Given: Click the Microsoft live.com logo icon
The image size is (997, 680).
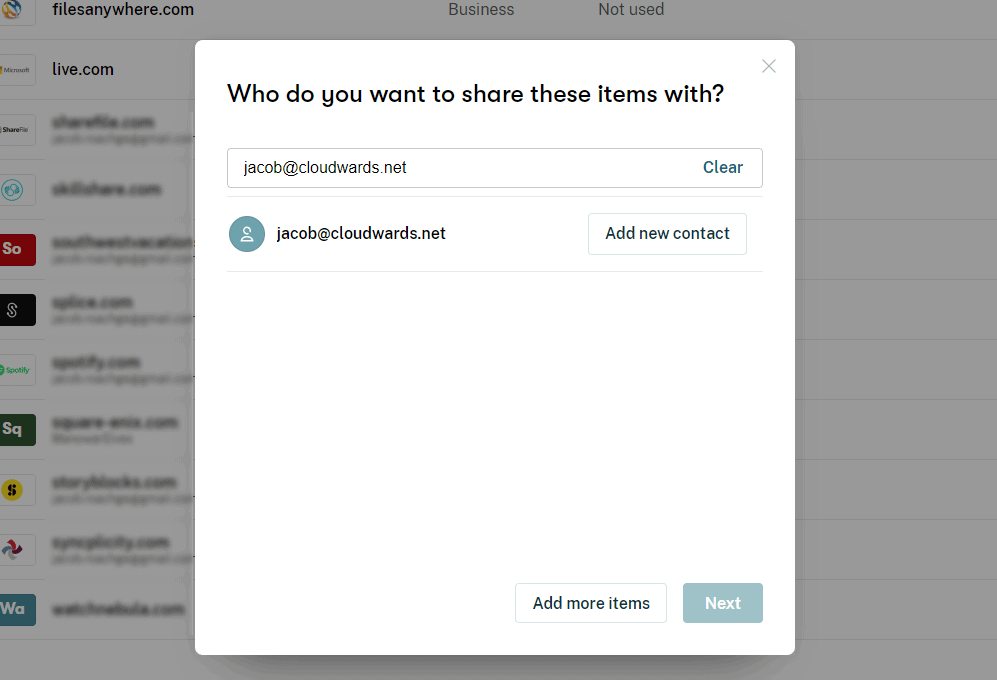Looking at the screenshot, I should click(16, 70).
